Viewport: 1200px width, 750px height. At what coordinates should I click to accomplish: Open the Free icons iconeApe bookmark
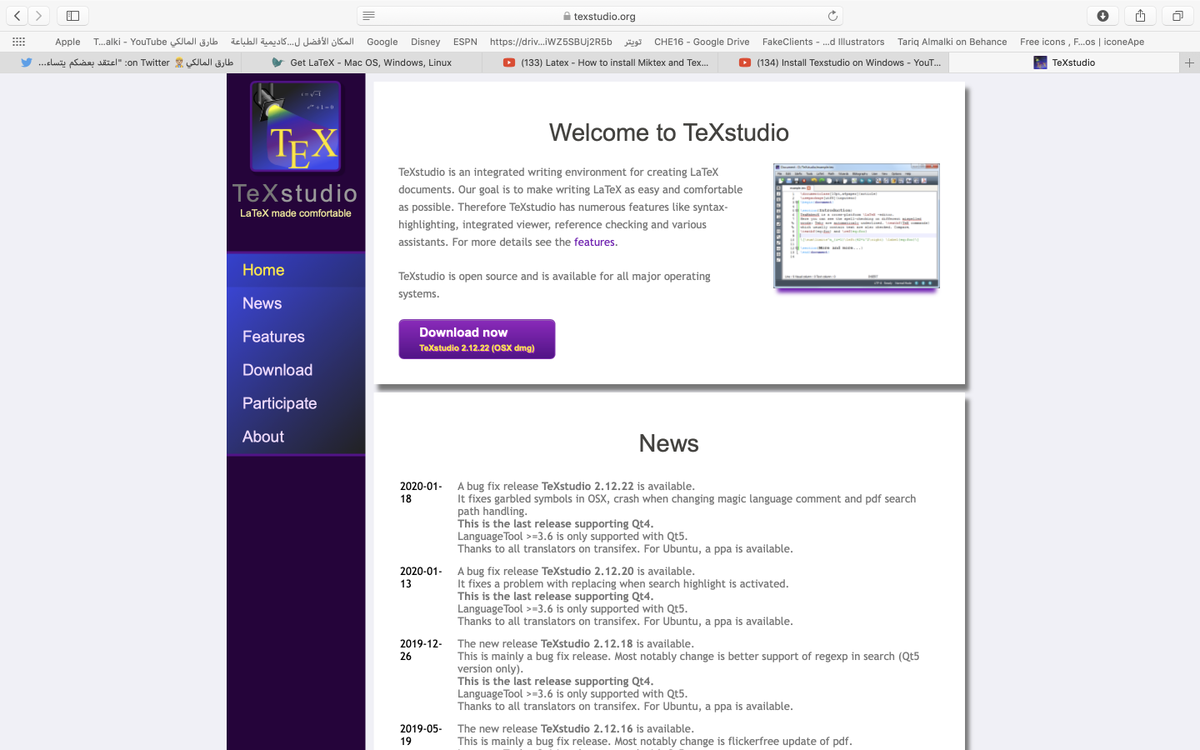(1082, 42)
